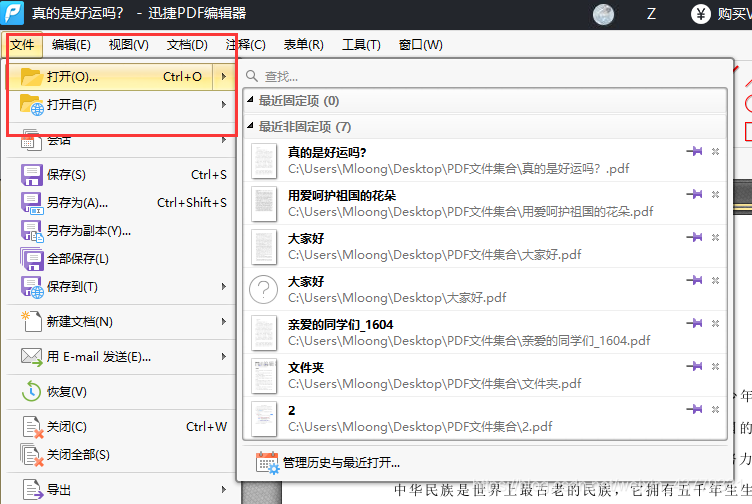Screen dimensions: 752x504
Task: Click the 迅捷PDF编辑器 app logo
Action: [x=12, y=13]
